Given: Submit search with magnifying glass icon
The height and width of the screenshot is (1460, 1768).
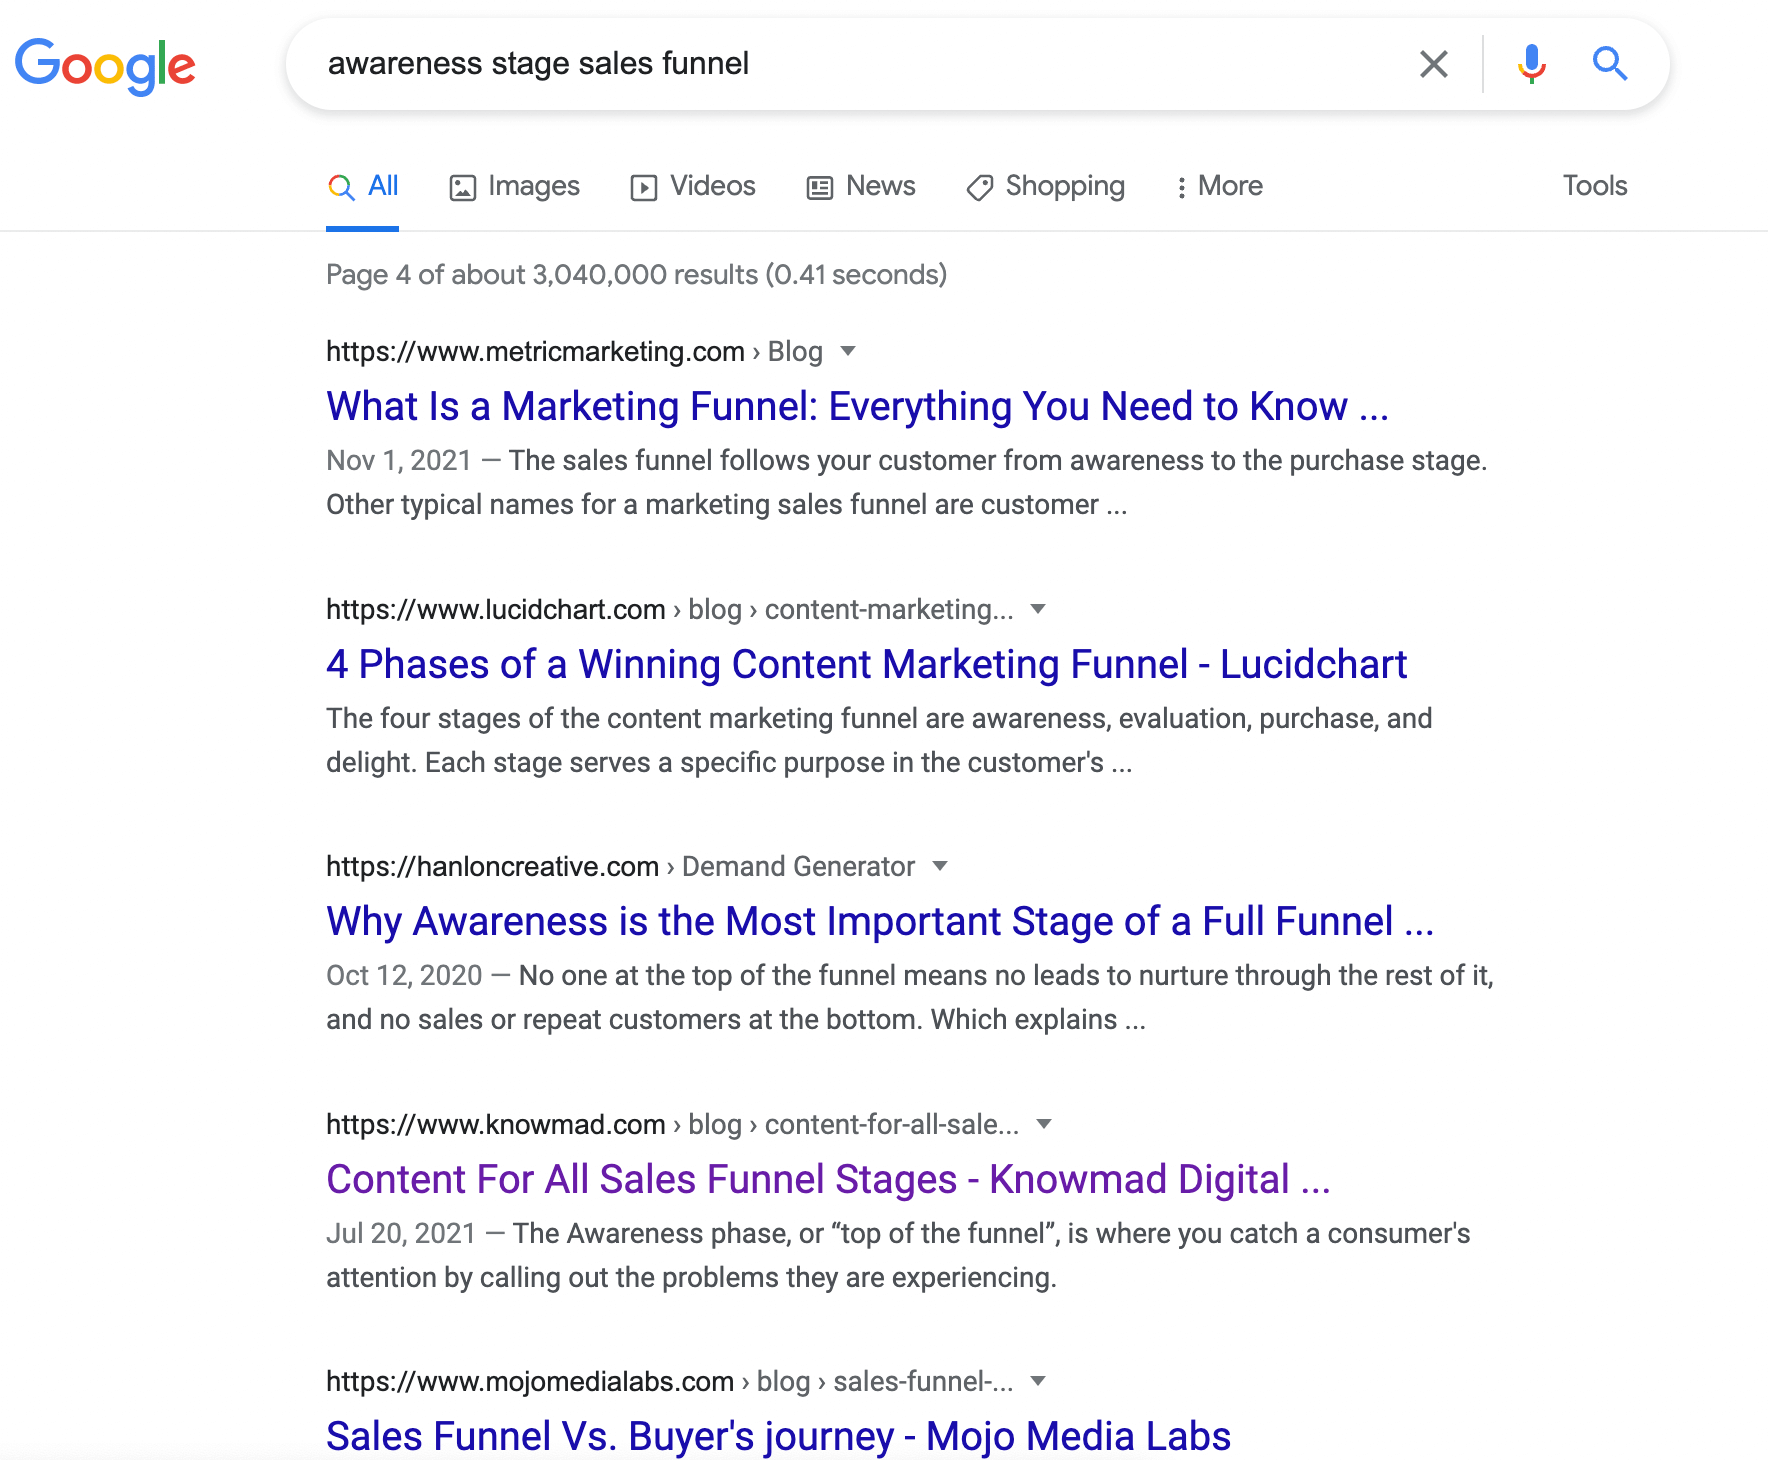Looking at the screenshot, I should point(1610,64).
